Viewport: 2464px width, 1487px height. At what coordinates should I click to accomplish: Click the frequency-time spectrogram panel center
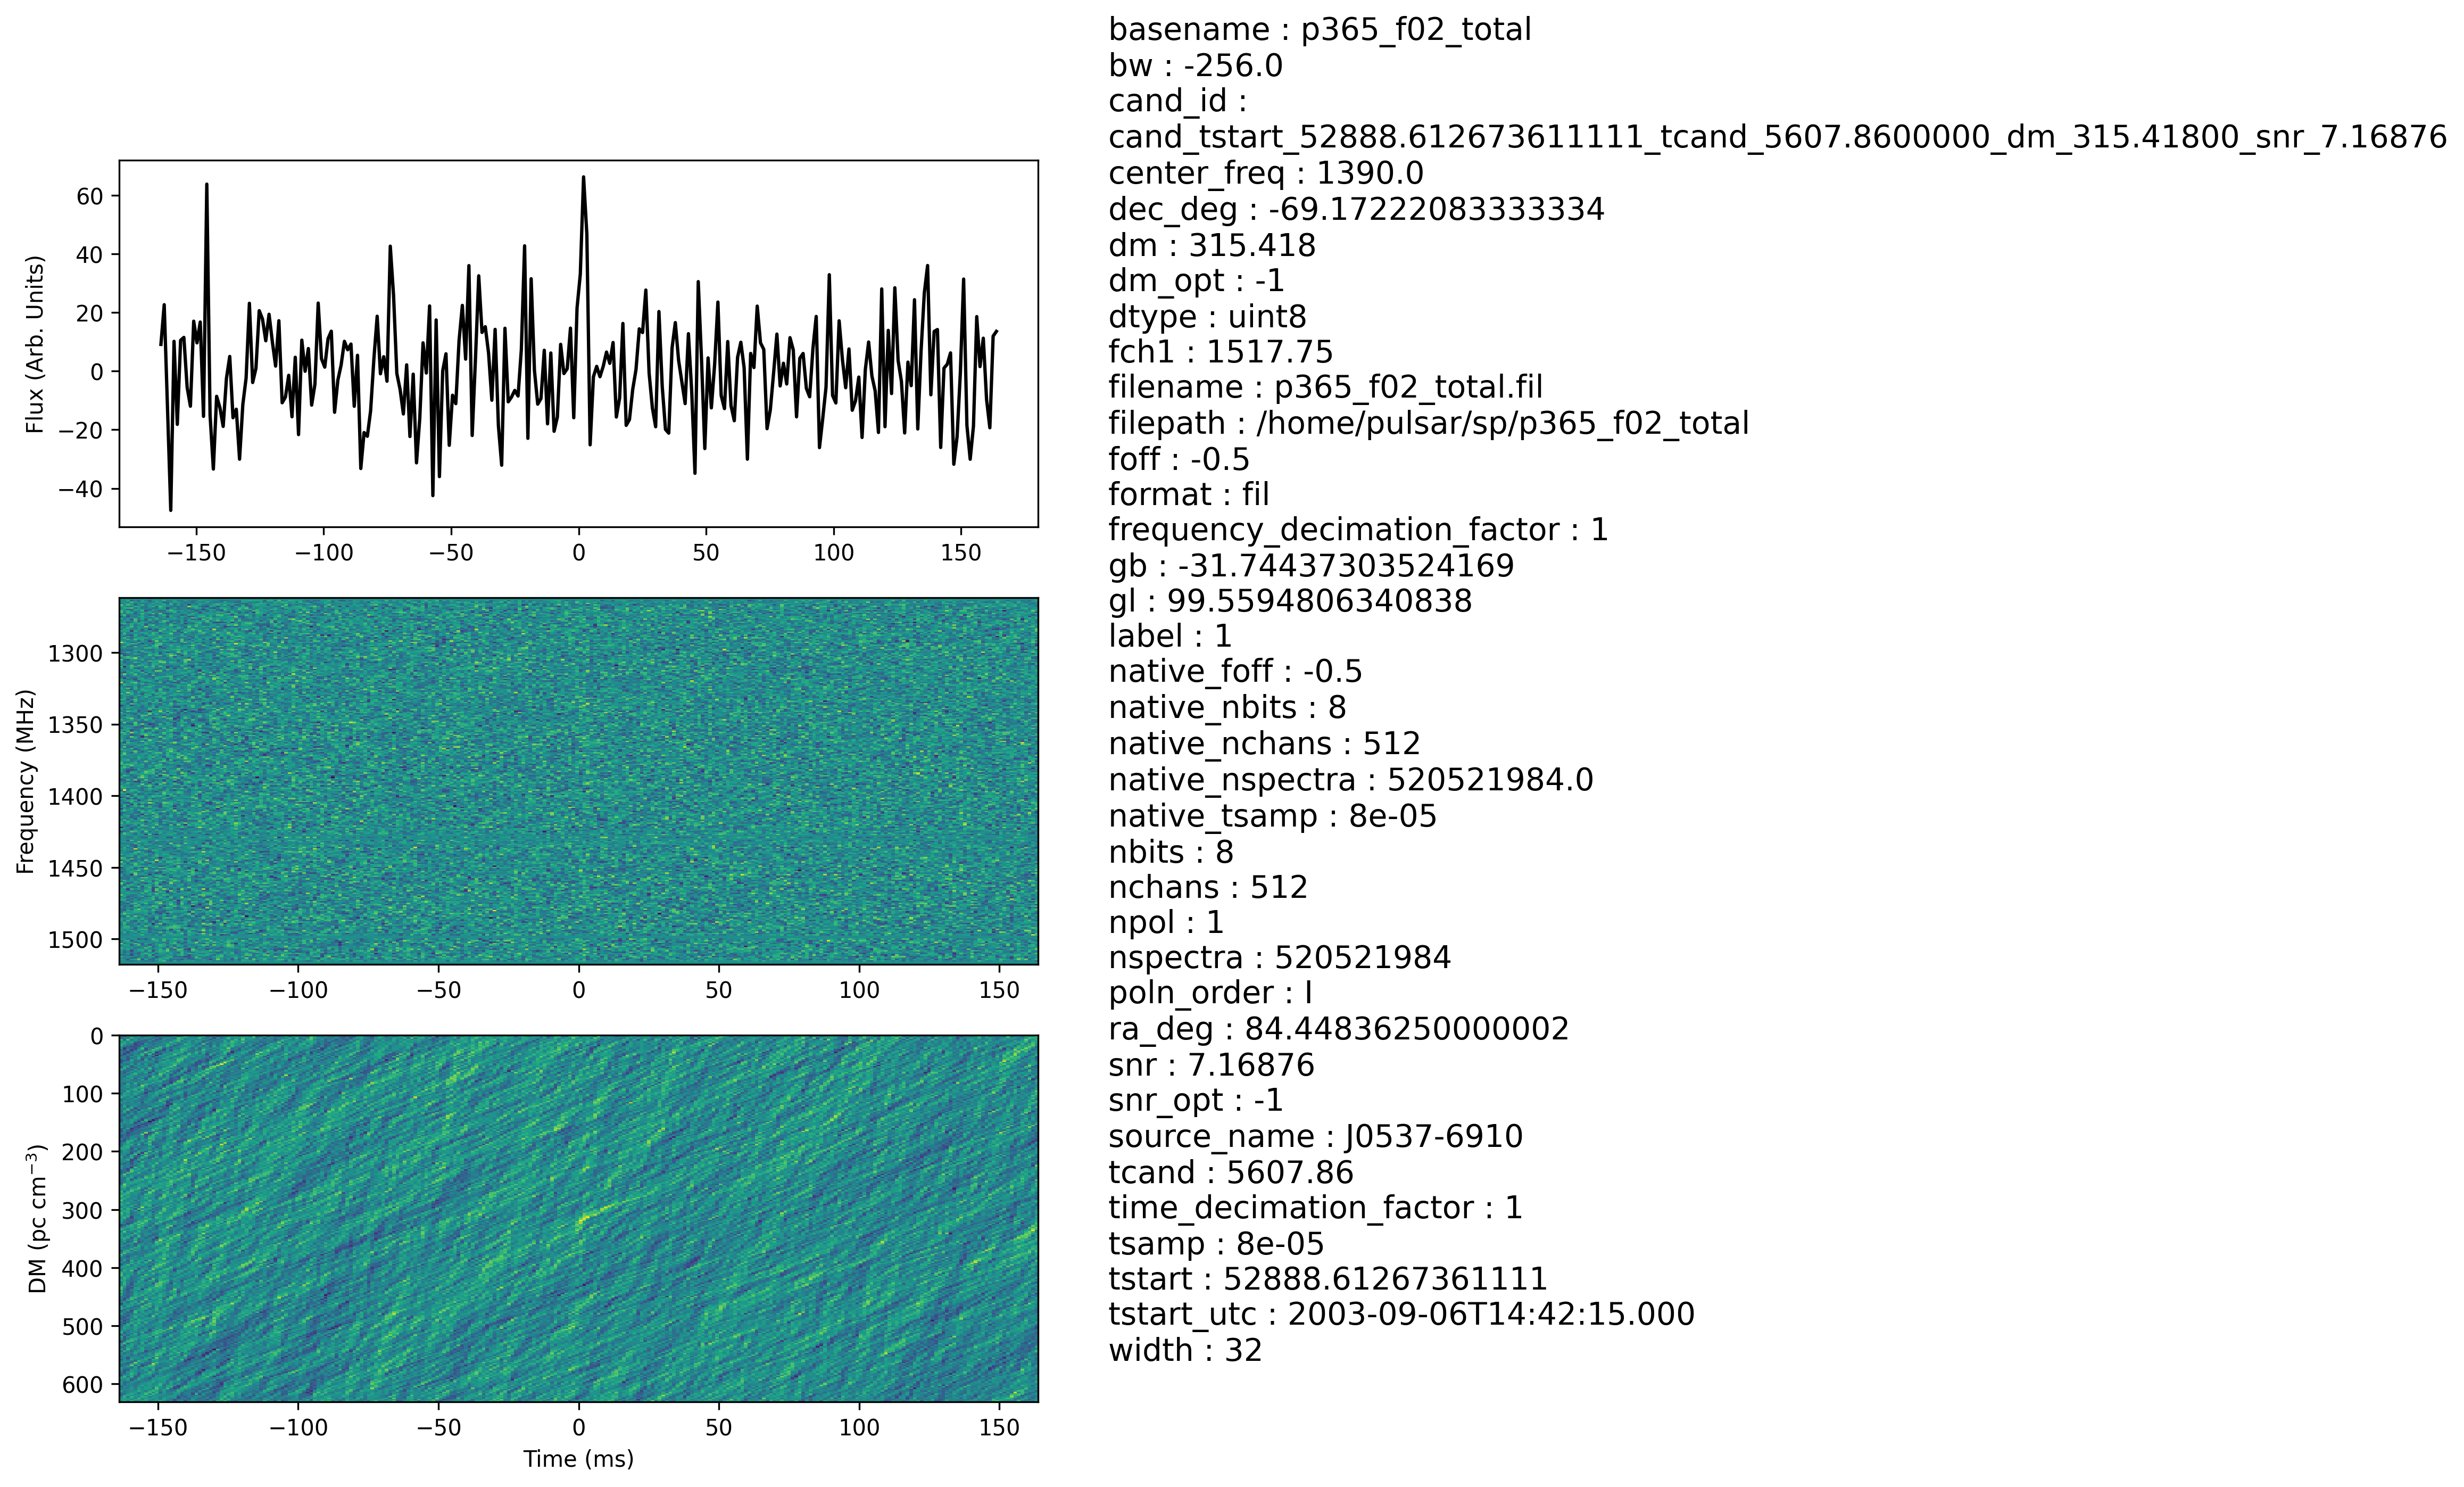(x=578, y=781)
